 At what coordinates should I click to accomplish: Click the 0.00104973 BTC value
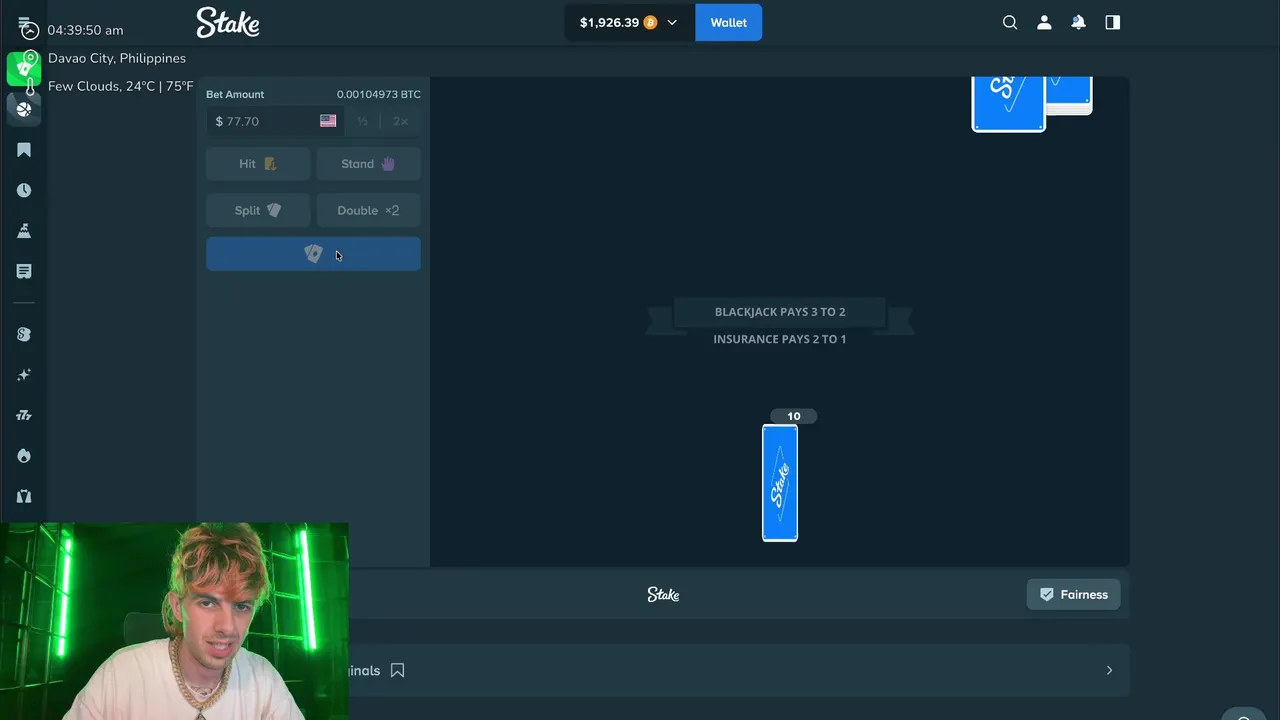pos(378,94)
